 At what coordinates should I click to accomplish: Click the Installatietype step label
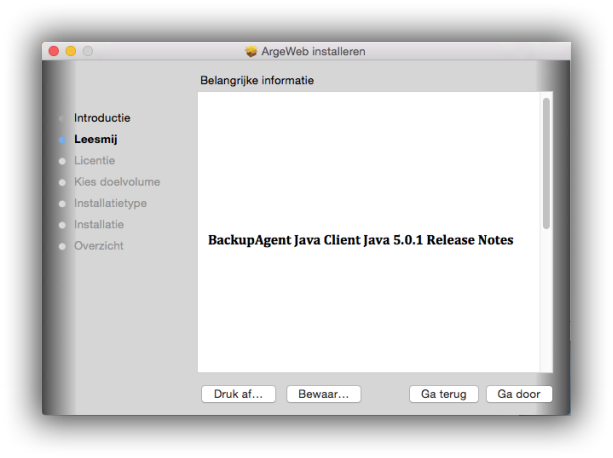[110, 203]
